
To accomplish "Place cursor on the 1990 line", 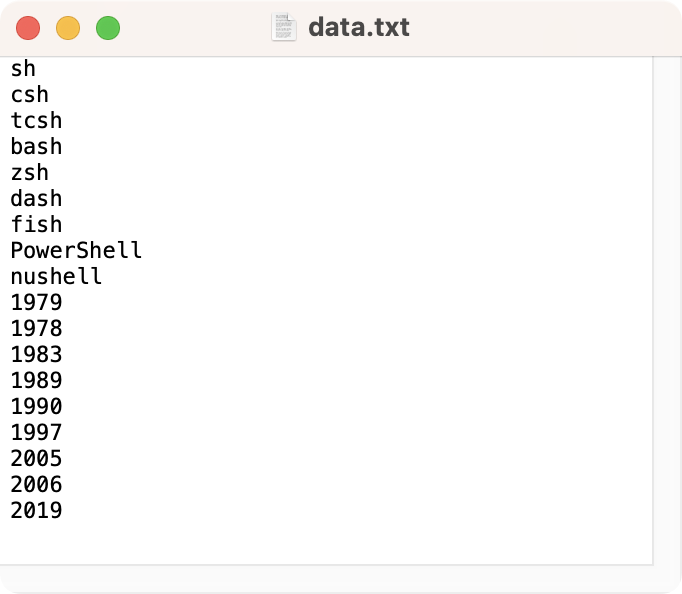I will (36, 407).
